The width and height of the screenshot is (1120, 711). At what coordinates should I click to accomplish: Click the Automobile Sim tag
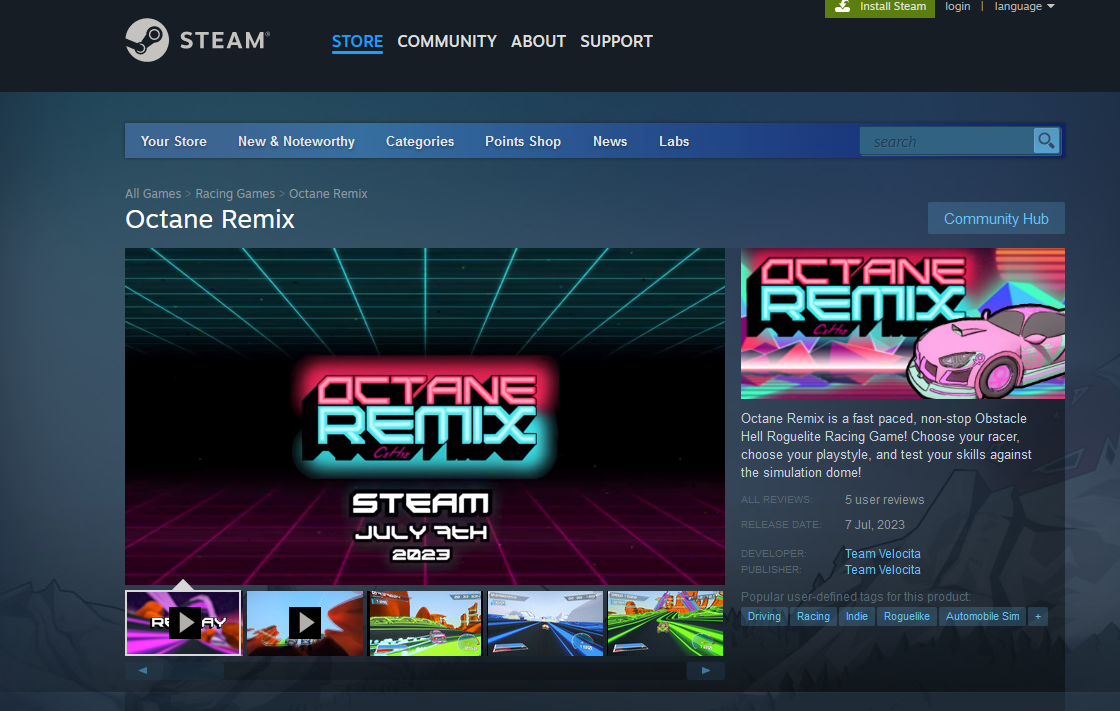tap(983, 616)
